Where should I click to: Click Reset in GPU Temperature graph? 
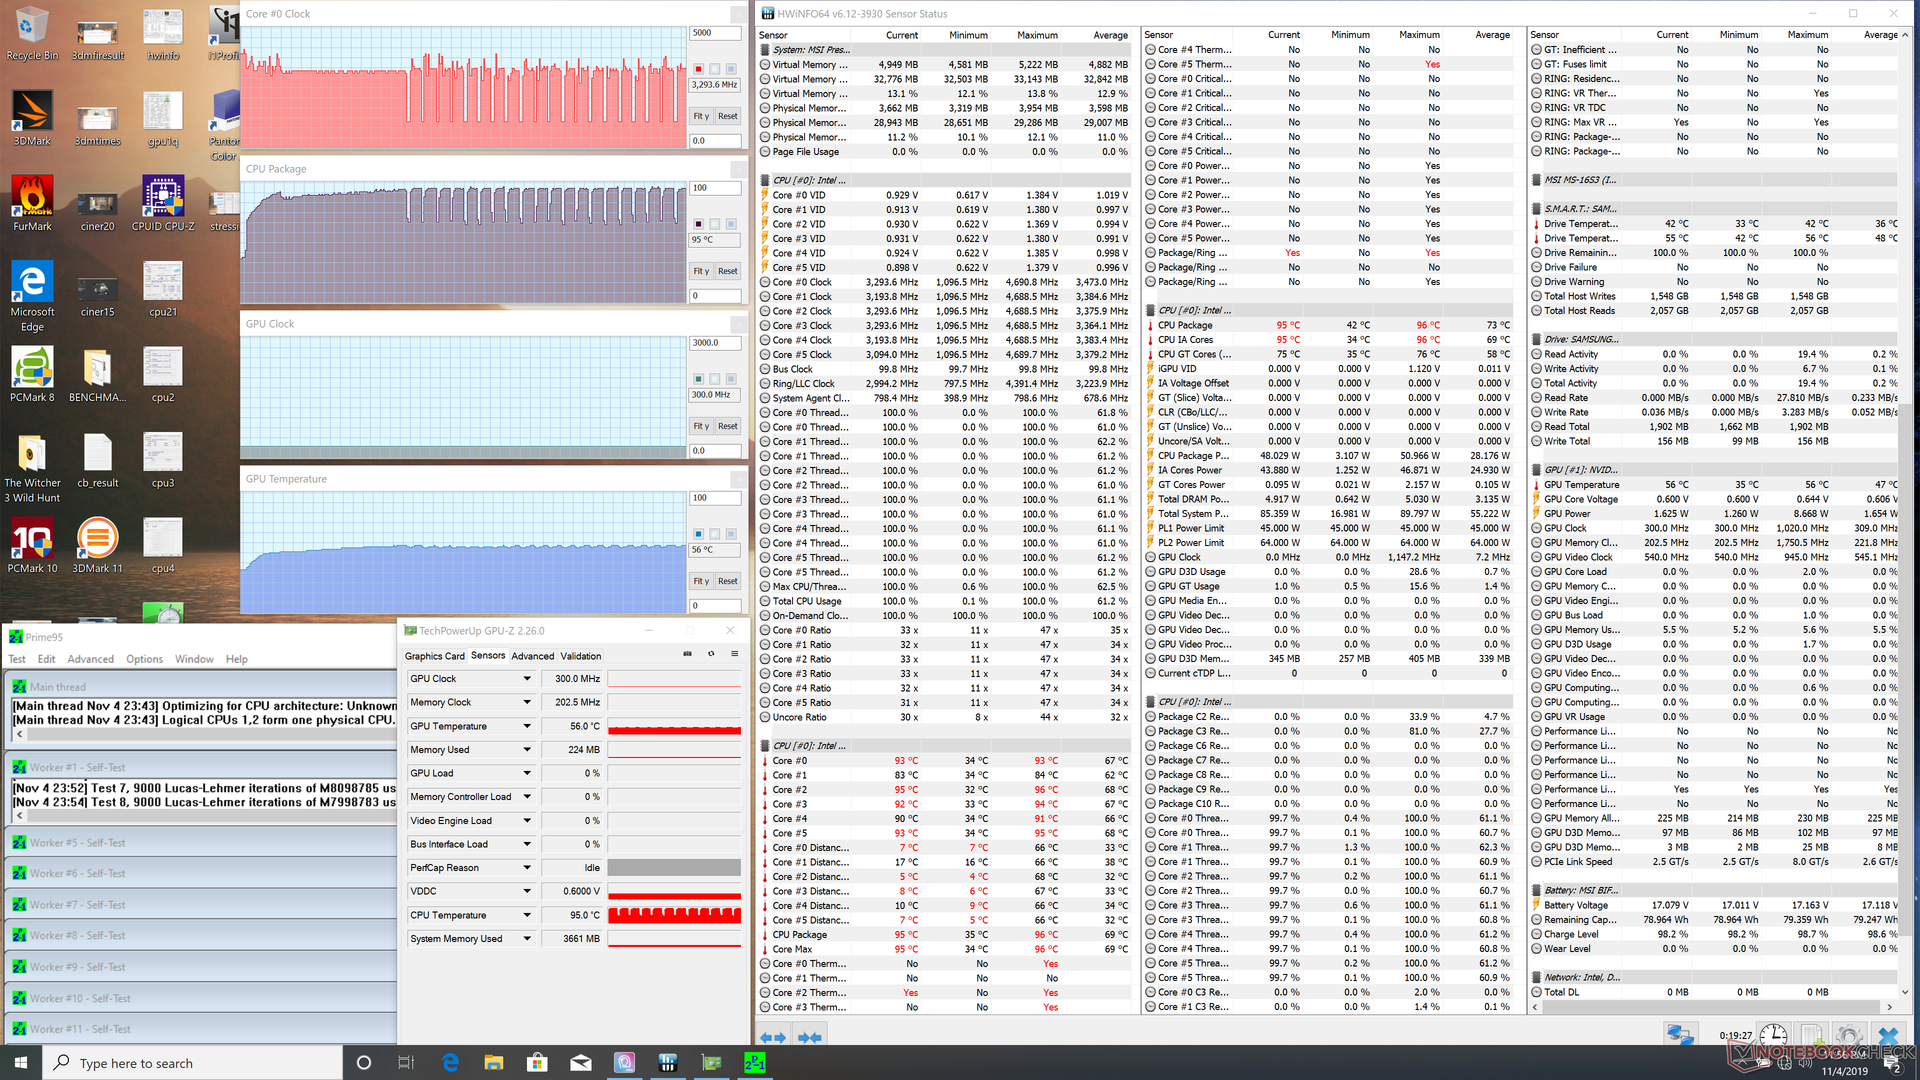click(728, 581)
